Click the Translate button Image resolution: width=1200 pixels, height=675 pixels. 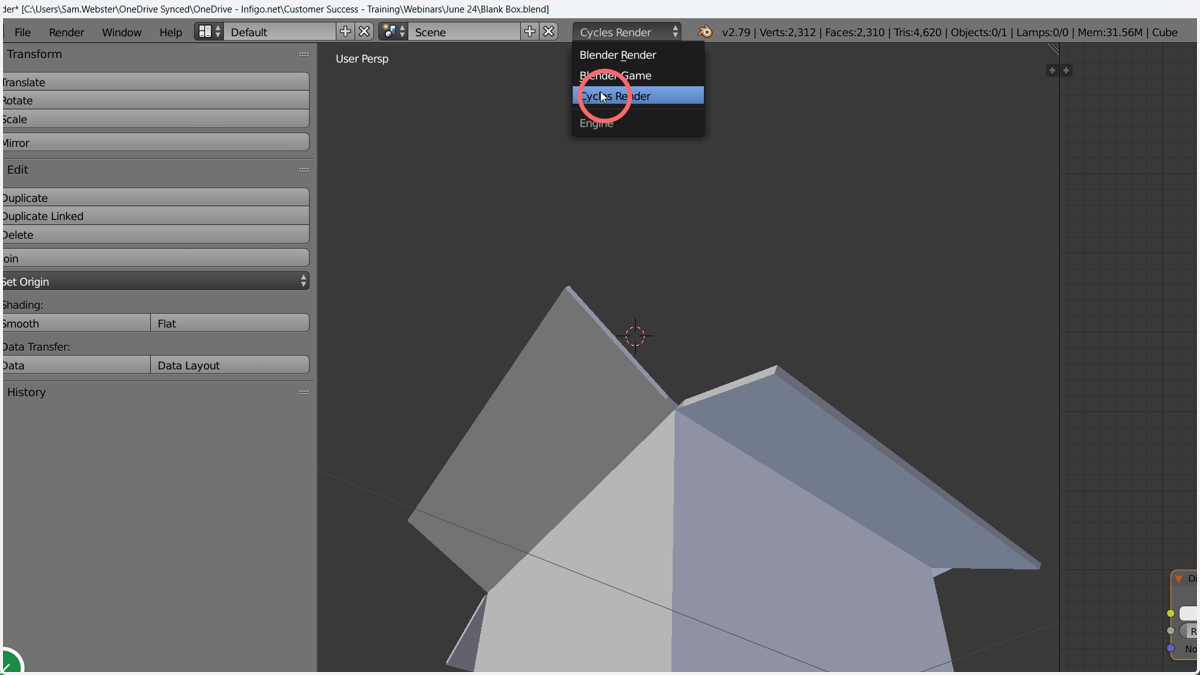(x=155, y=82)
